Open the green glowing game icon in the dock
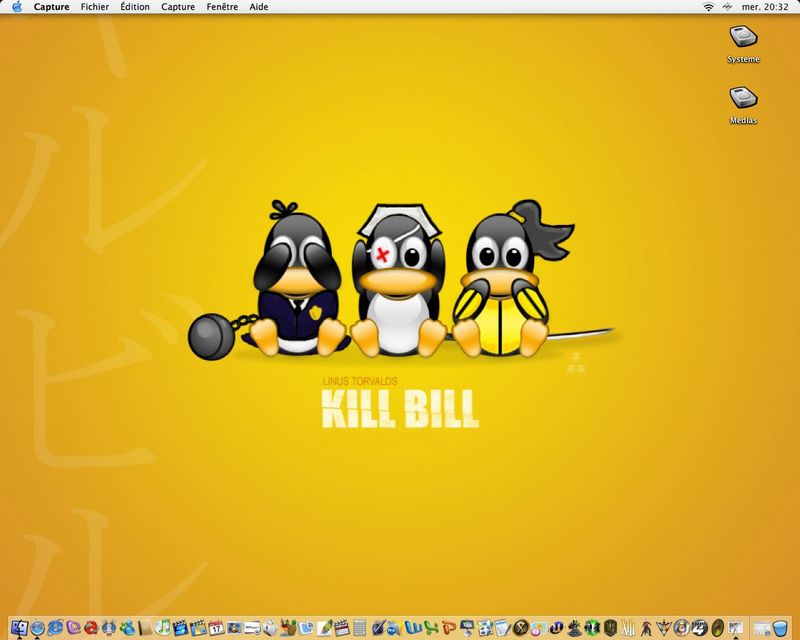This screenshot has height=640, width=800. [592, 628]
